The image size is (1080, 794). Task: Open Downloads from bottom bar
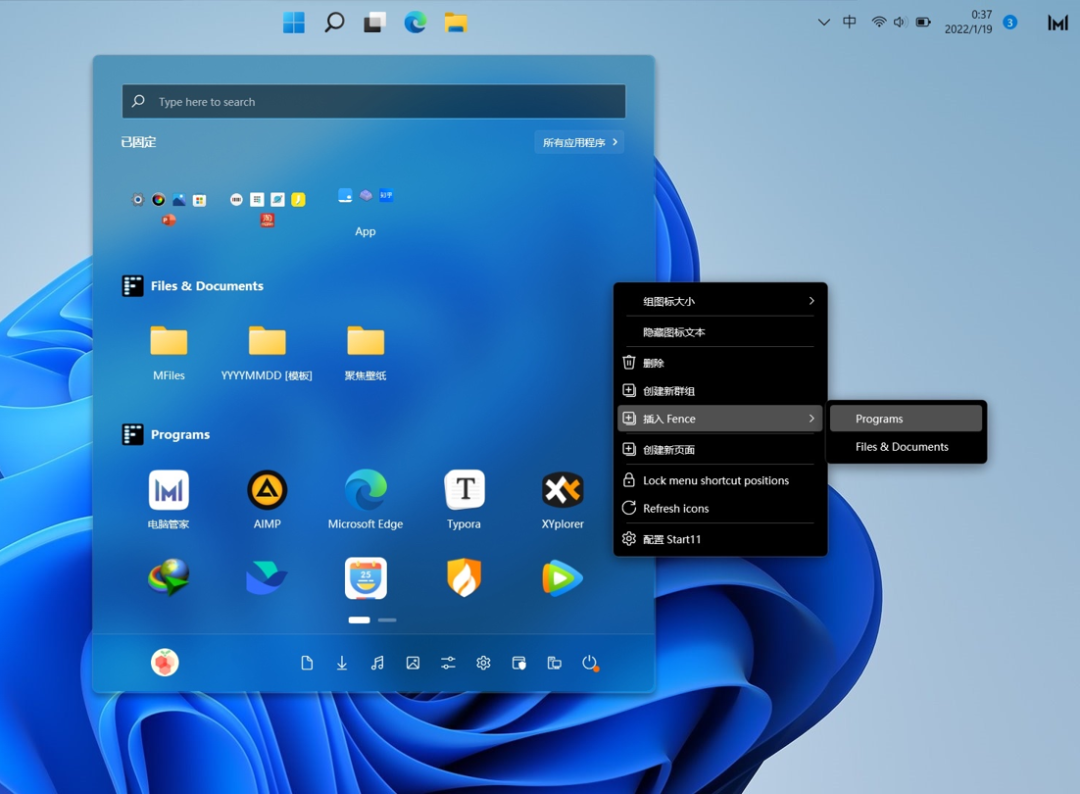(x=342, y=662)
